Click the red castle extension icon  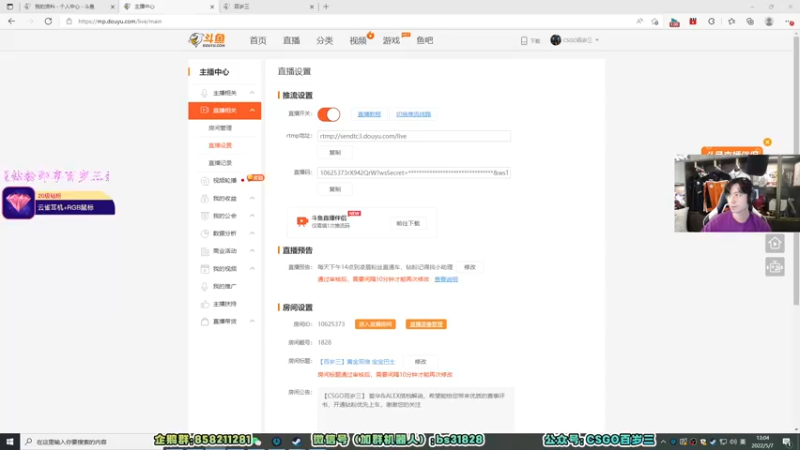pyautogui.click(x=693, y=21)
